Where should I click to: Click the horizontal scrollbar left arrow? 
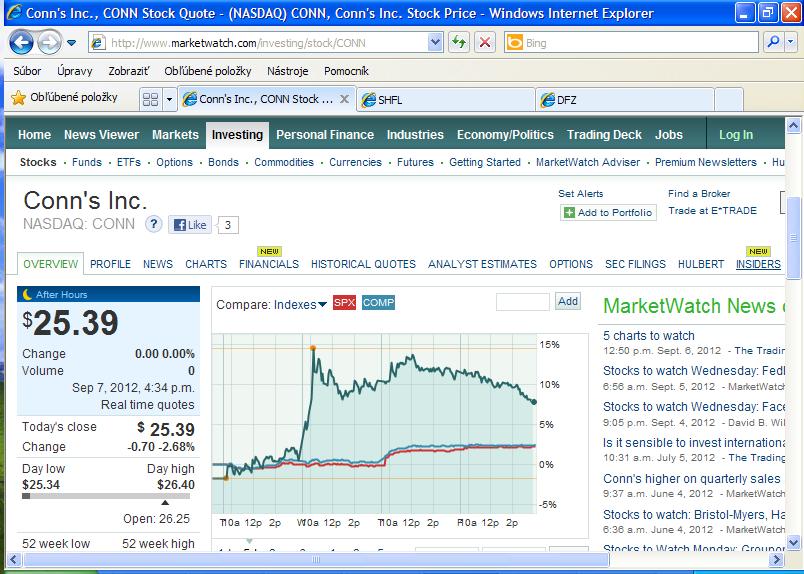pyautogui.click(x=13, y=559)
